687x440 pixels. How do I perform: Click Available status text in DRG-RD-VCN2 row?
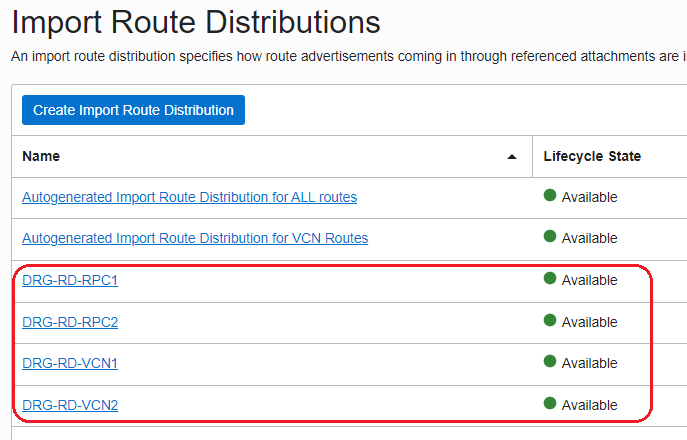click(x=589, y=405)
